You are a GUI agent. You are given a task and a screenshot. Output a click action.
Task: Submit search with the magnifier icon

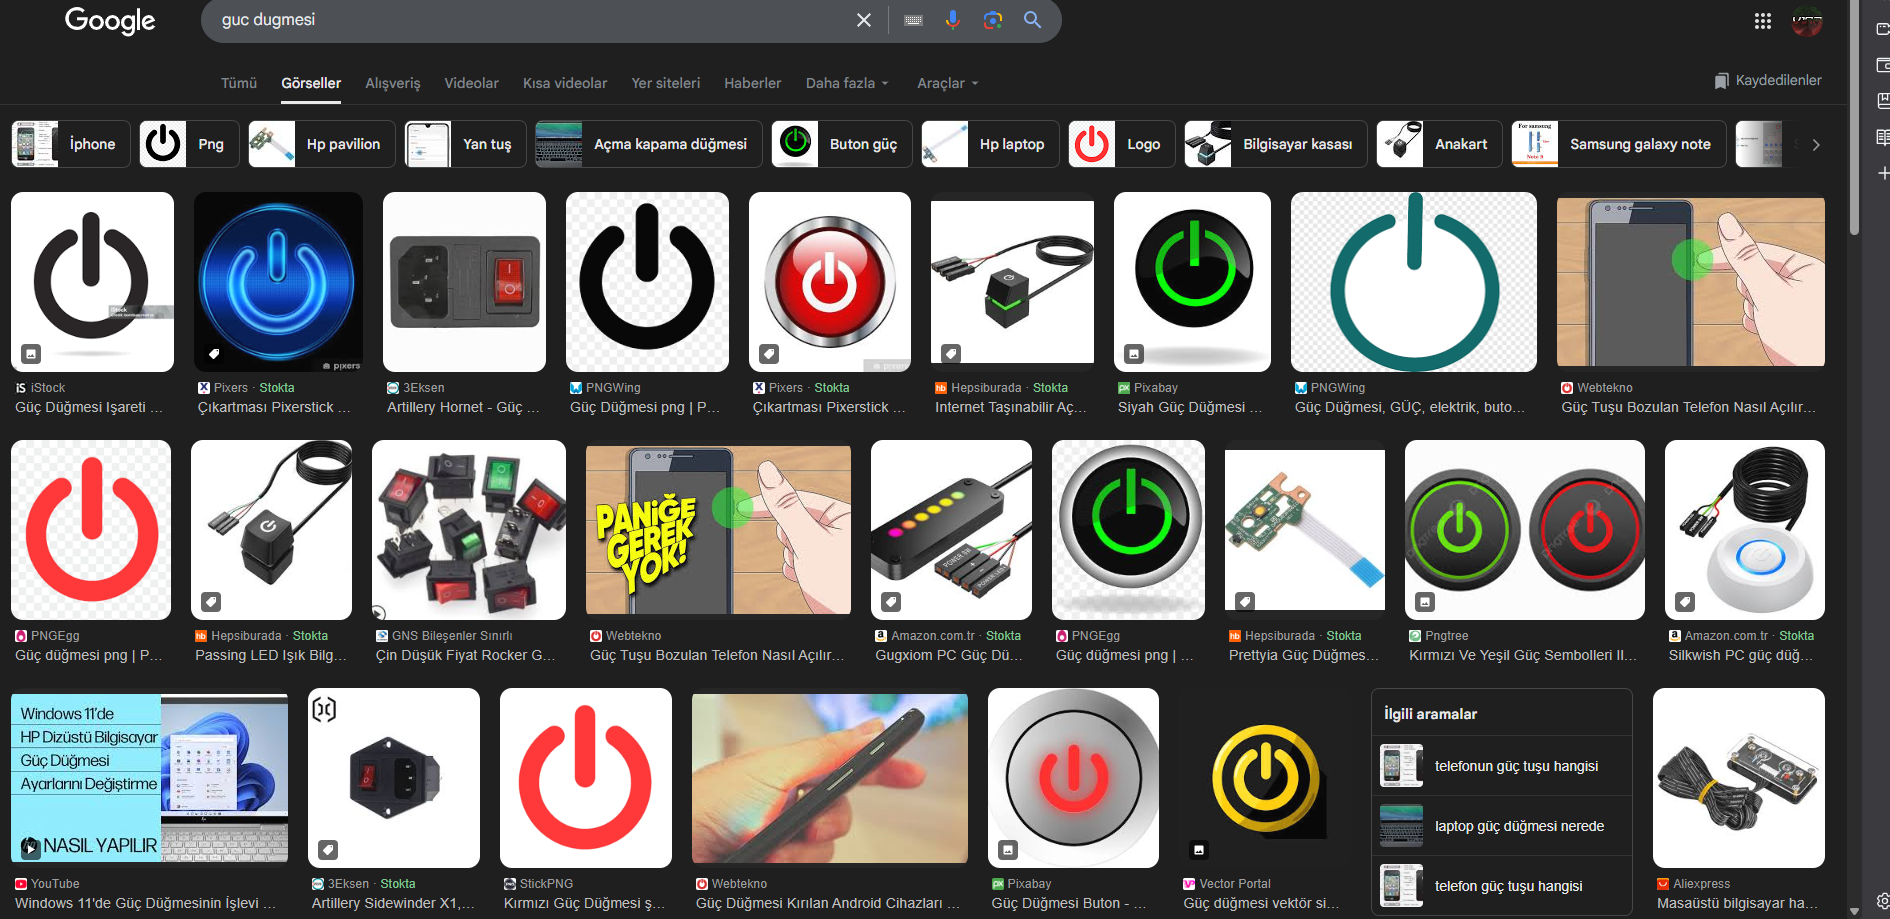click(x=1033, y=20)
